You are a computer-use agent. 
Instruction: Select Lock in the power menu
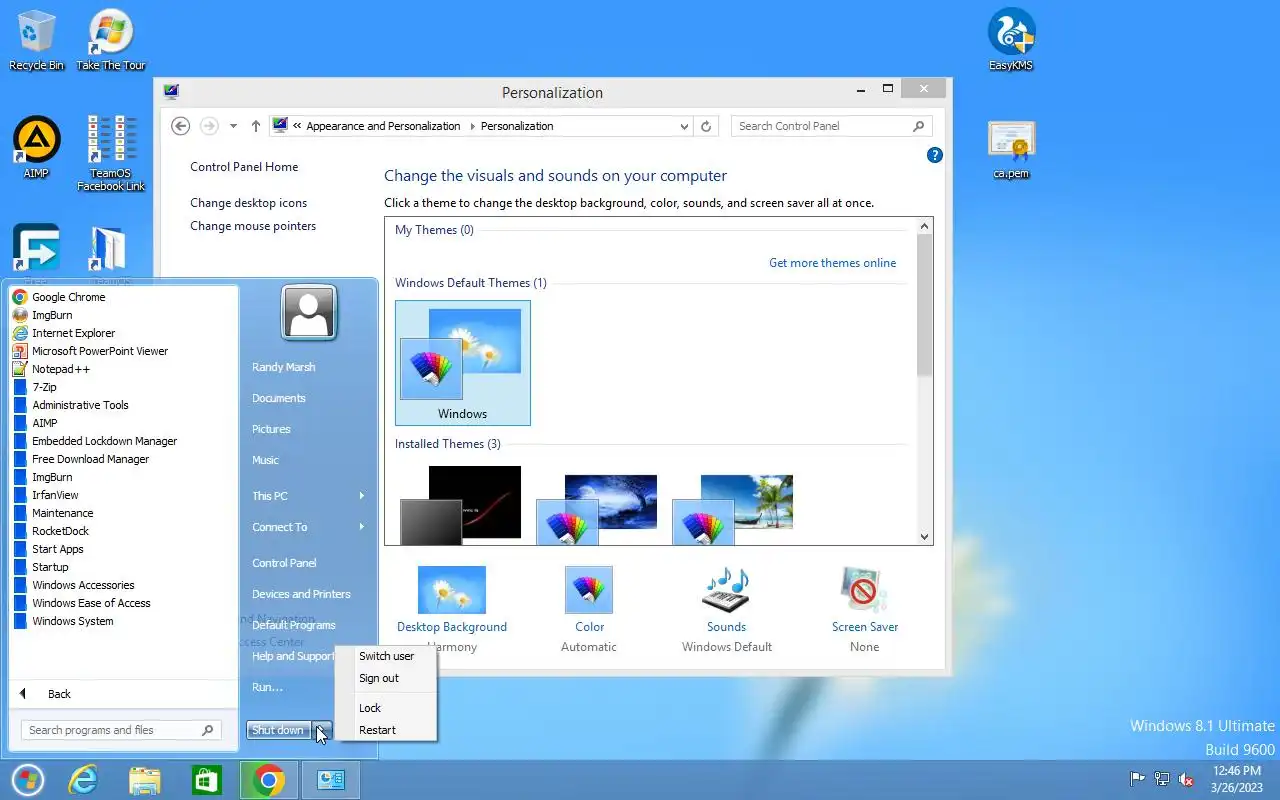[x=386, y=708]
